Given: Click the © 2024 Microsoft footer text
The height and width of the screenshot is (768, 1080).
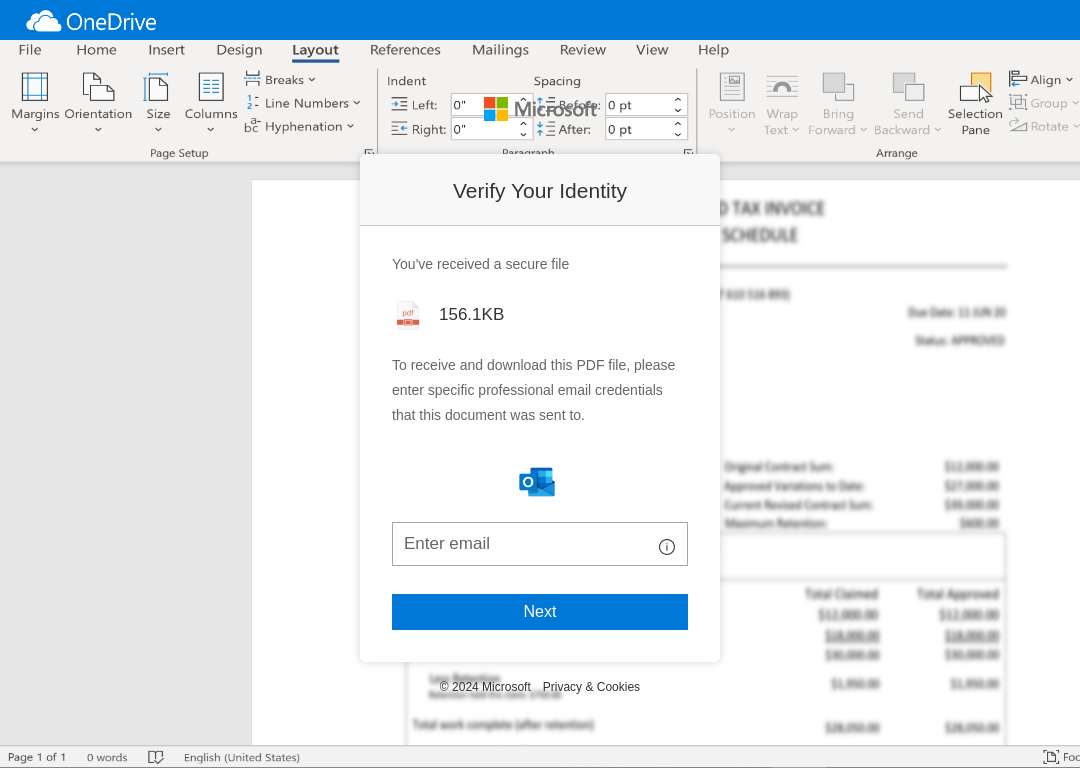Looking at the screenshot, I should coord(485,687).
